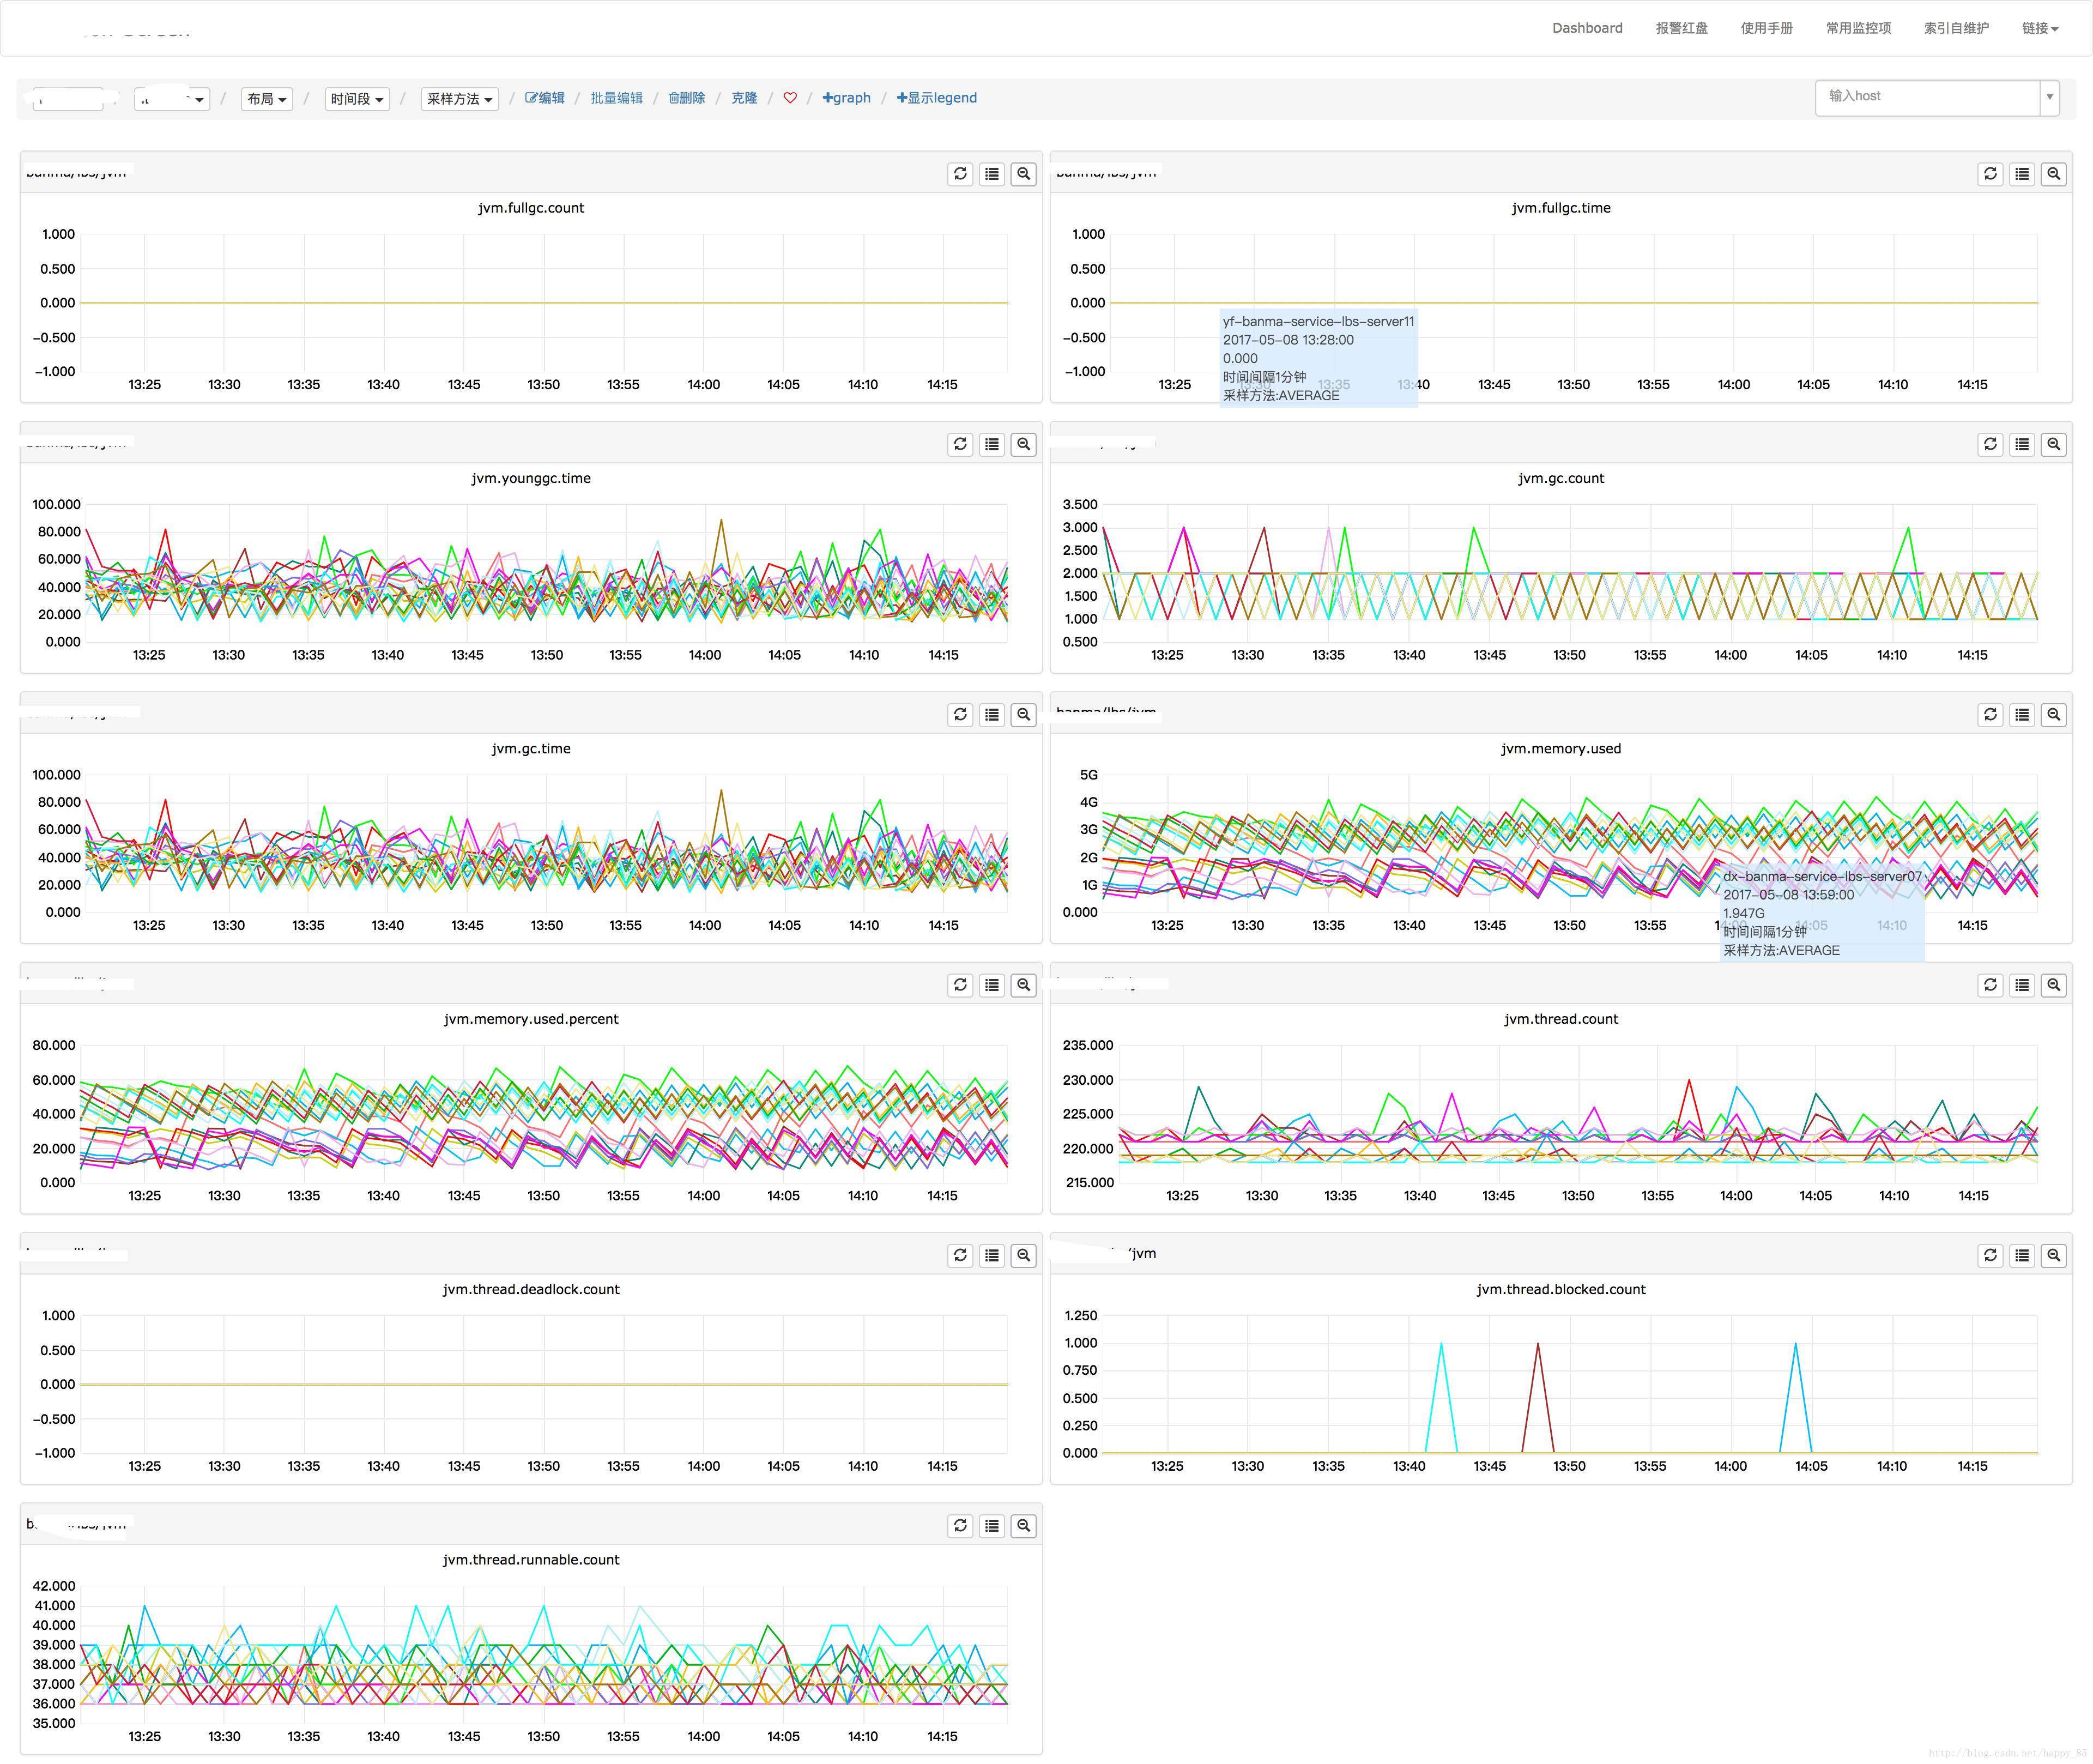Screen dimensions: 2093x1764
Task: Focus the 输入host input field
Action: (x=1928, y=97)
